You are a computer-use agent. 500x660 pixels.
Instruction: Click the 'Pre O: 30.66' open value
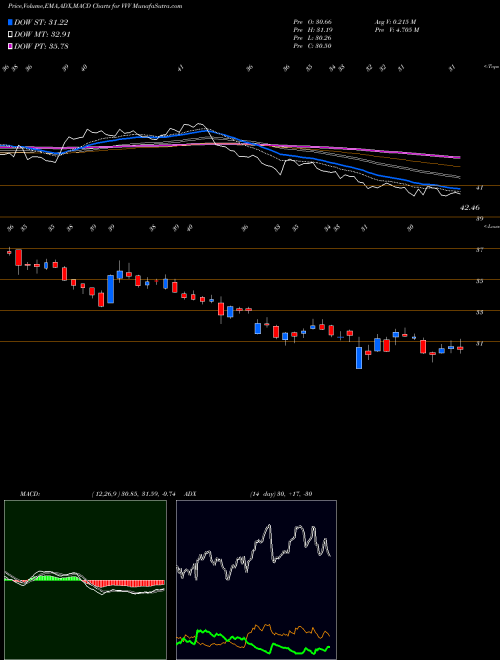pos(313,22)
